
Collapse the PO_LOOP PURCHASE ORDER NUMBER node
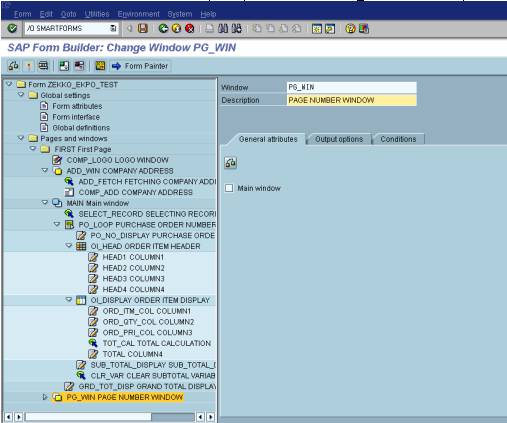coord(57,224)
